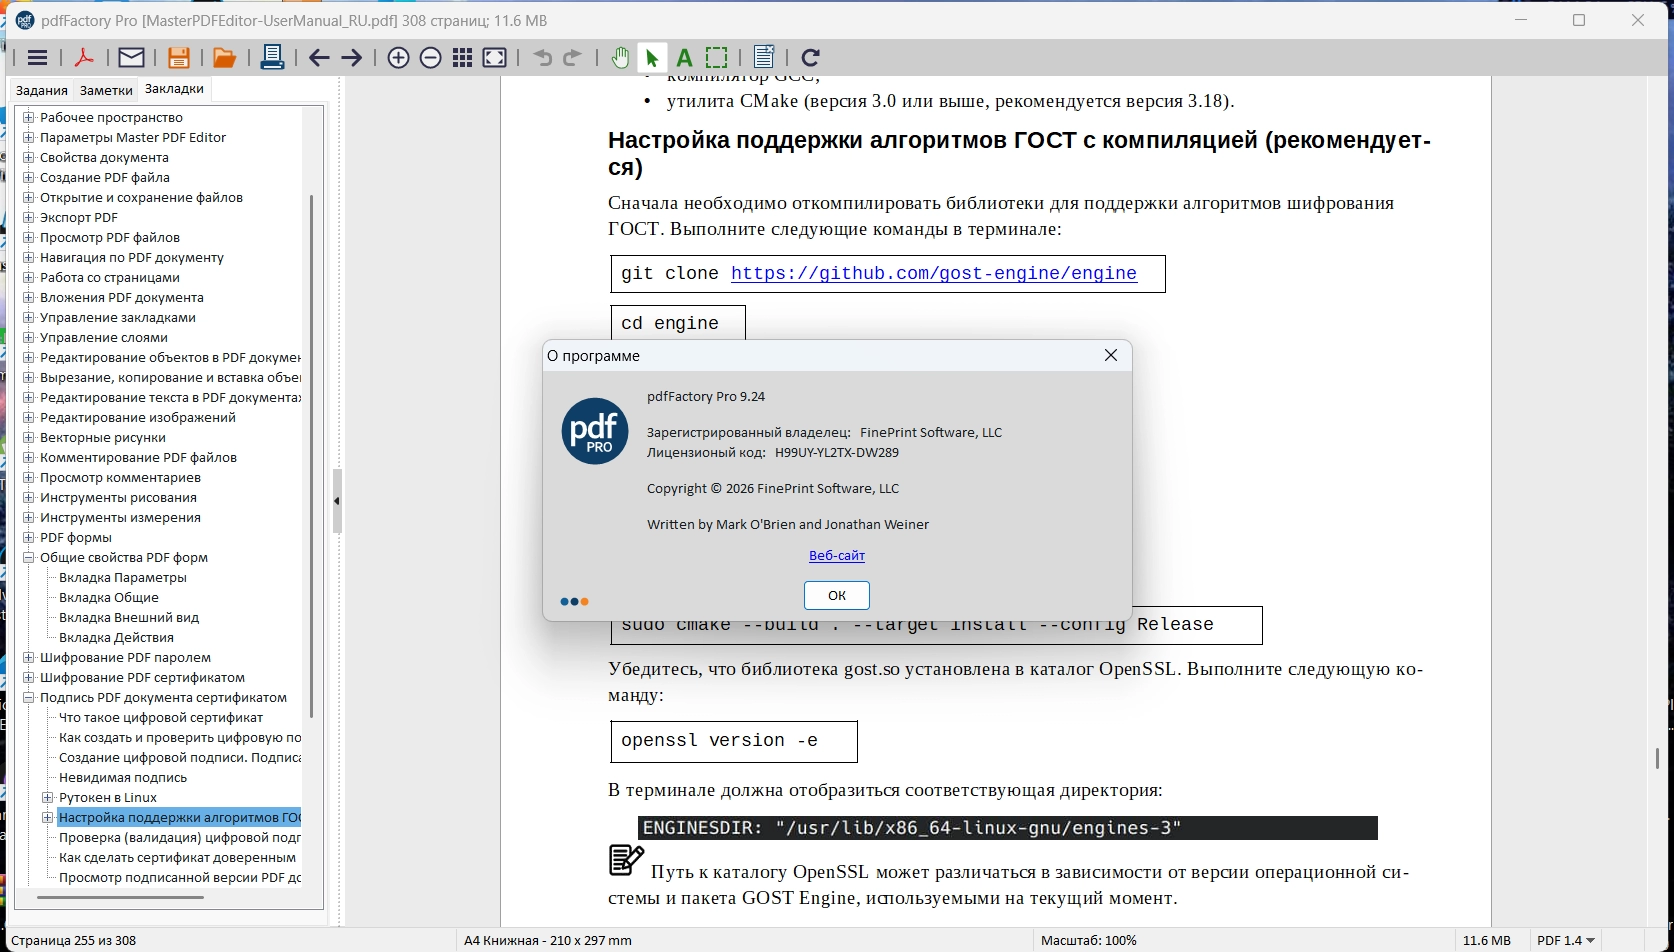Screen dimensions: 1674x952
Task: Select the Вкладка Общие bookmark
Action: [109, 598]
